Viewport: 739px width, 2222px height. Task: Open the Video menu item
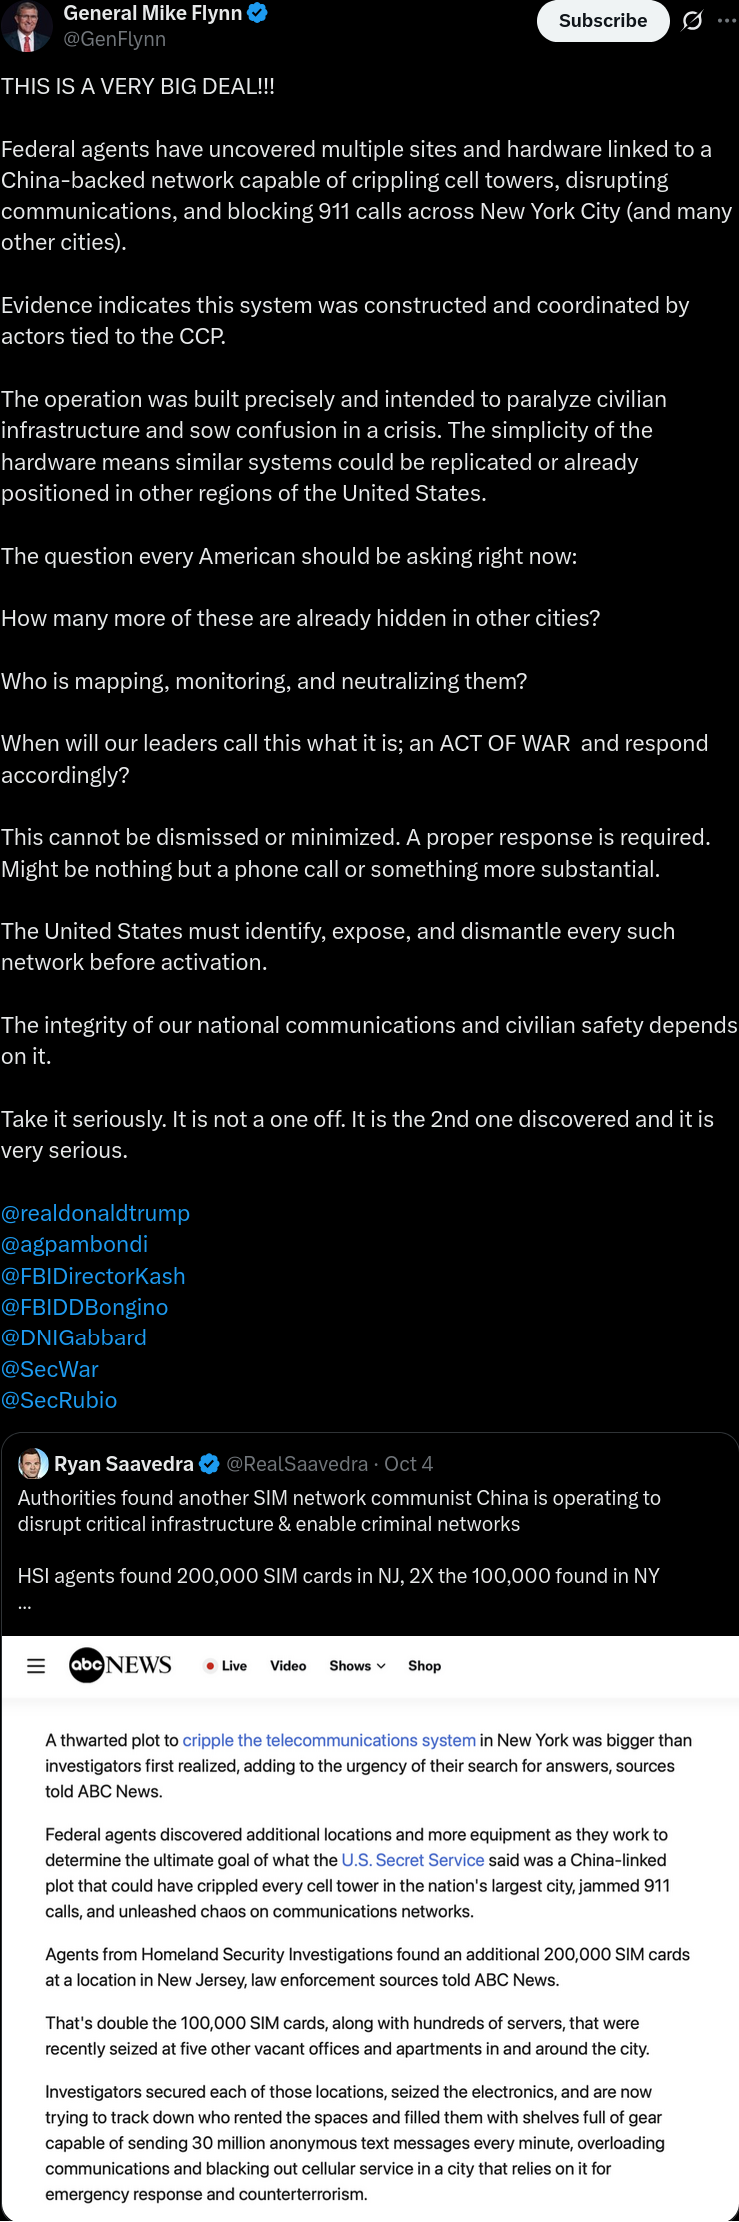pyautogui.click(x=288, y=1666)
